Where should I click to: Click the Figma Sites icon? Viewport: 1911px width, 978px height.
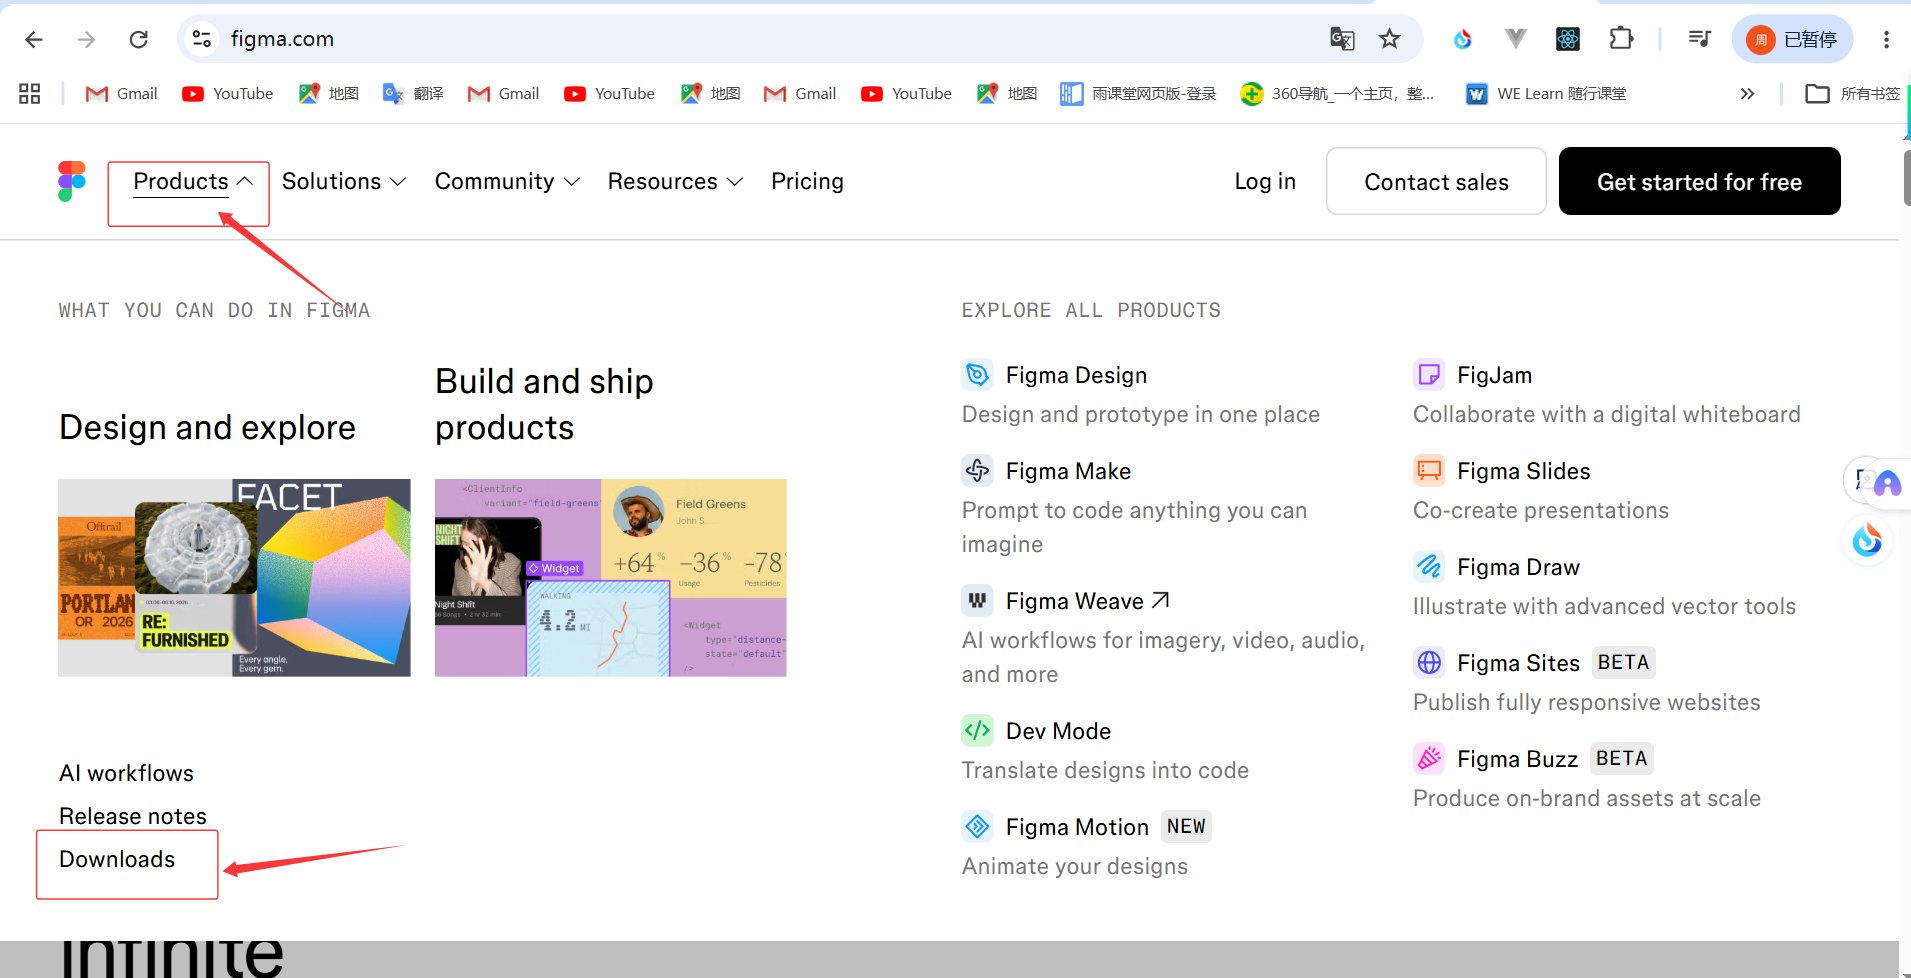pyautogui.click(x=1429, y=663)
